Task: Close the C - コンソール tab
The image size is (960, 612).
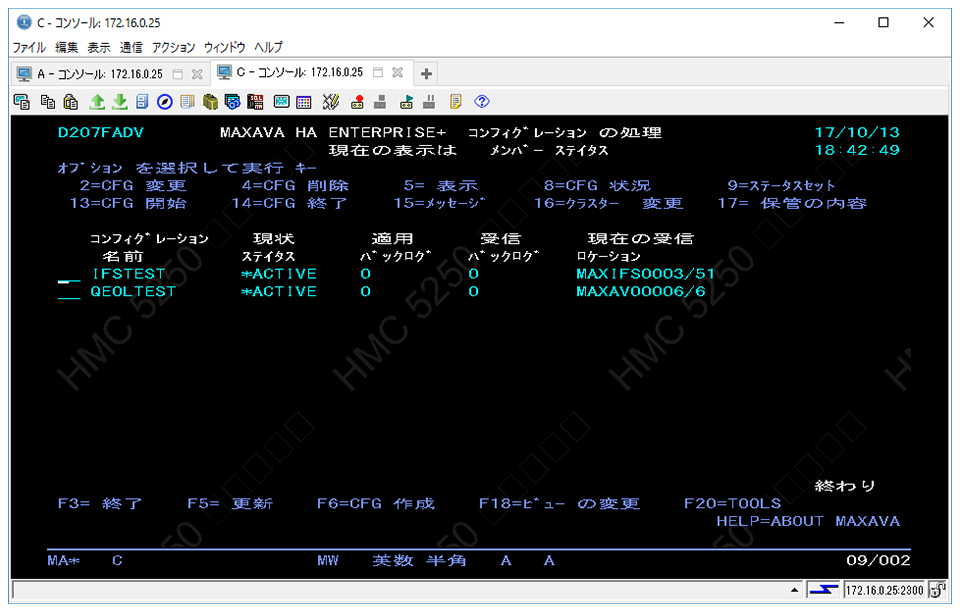Action: 397,73
